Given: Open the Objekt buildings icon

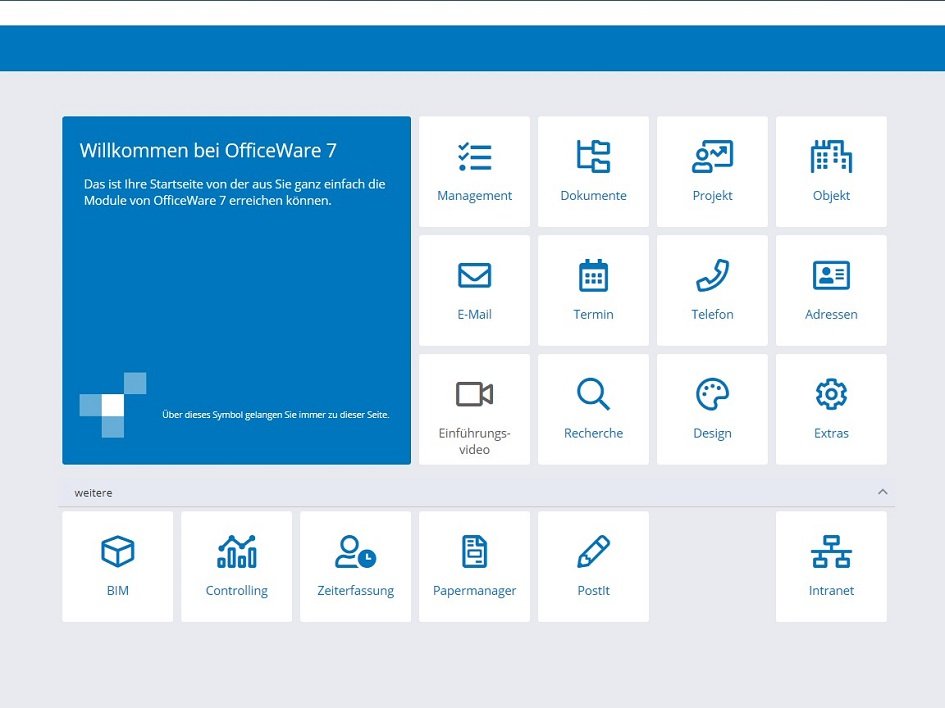Looking at the screenshot, I should (x=831, y=157).
